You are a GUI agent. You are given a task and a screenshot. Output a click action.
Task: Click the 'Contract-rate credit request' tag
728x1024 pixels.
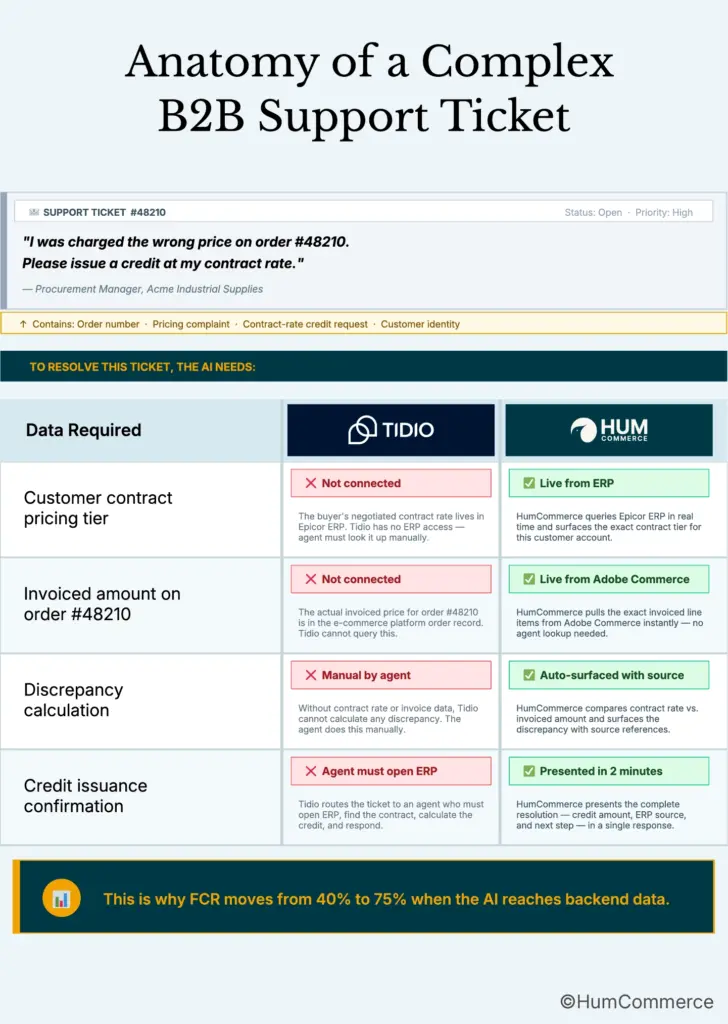(x=305, y=324)
